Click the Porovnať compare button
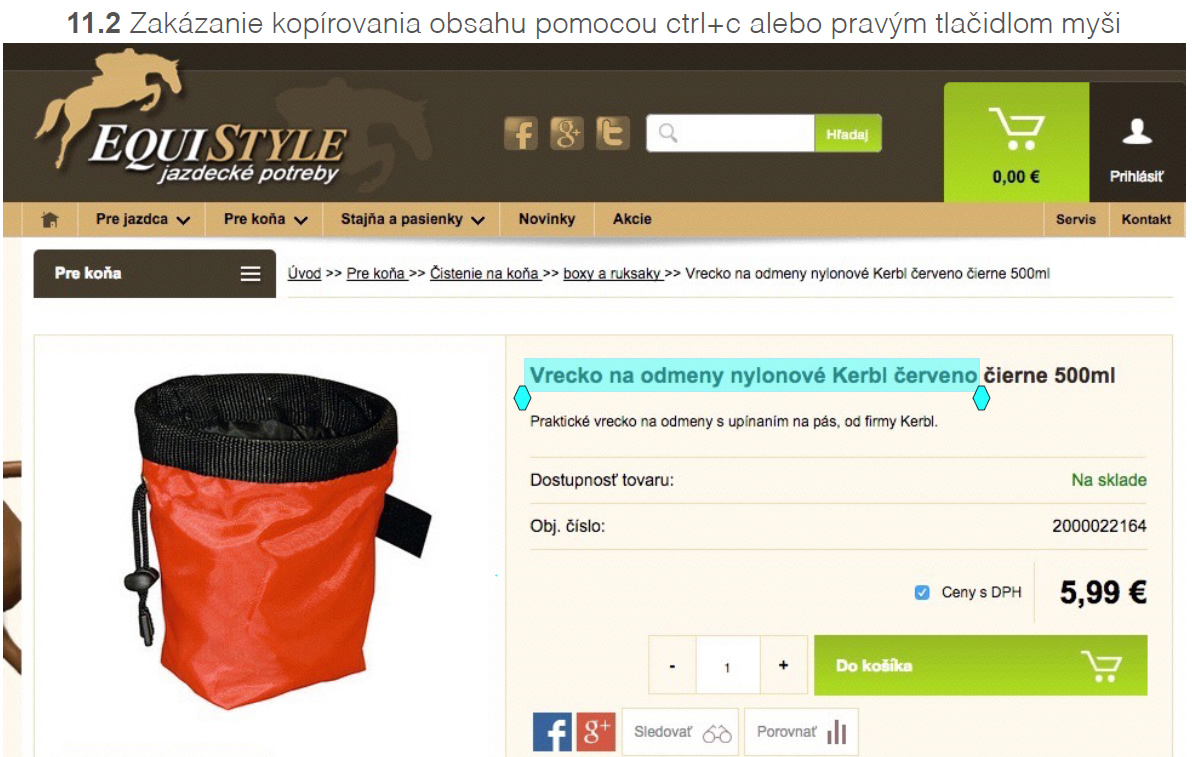1192x757 pixels. coord(801,732)
